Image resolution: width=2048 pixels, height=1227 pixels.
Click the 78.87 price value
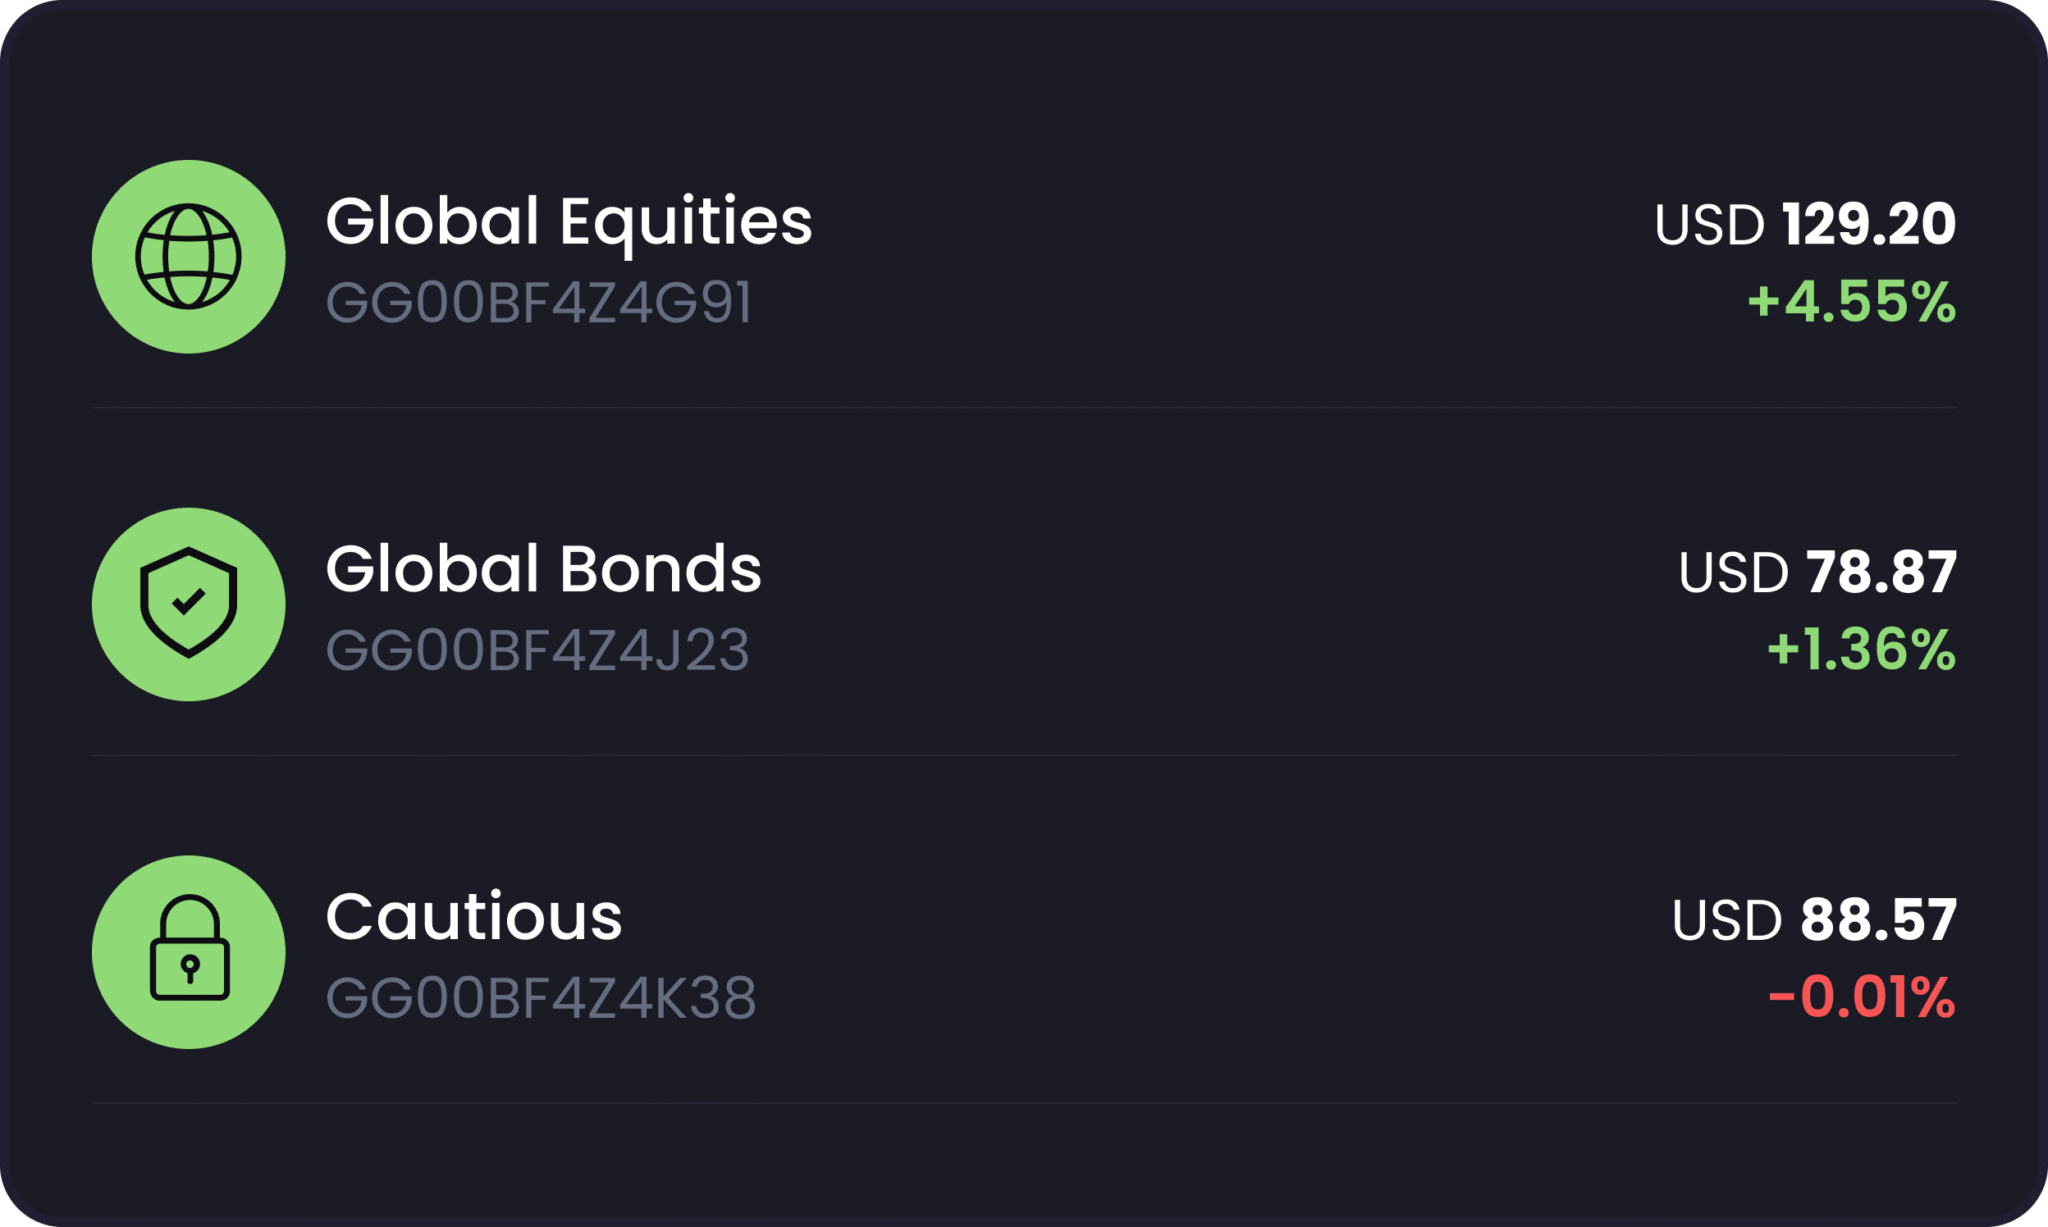[x=1881, y=572]
